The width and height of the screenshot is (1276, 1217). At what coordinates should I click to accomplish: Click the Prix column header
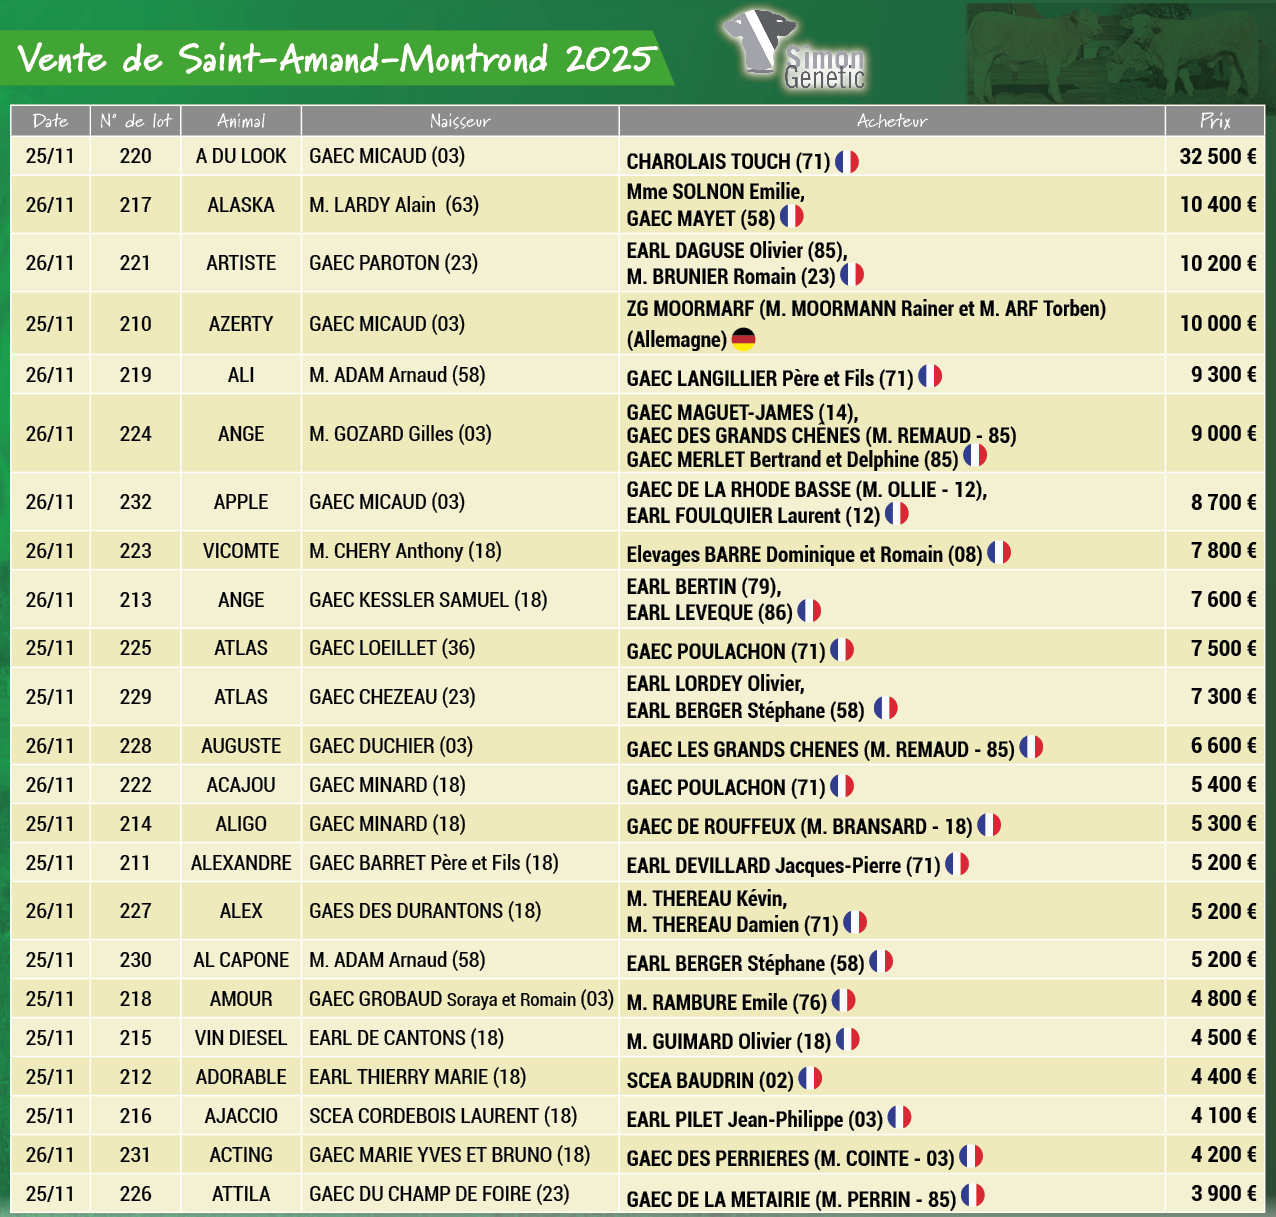pos(1215,121)
